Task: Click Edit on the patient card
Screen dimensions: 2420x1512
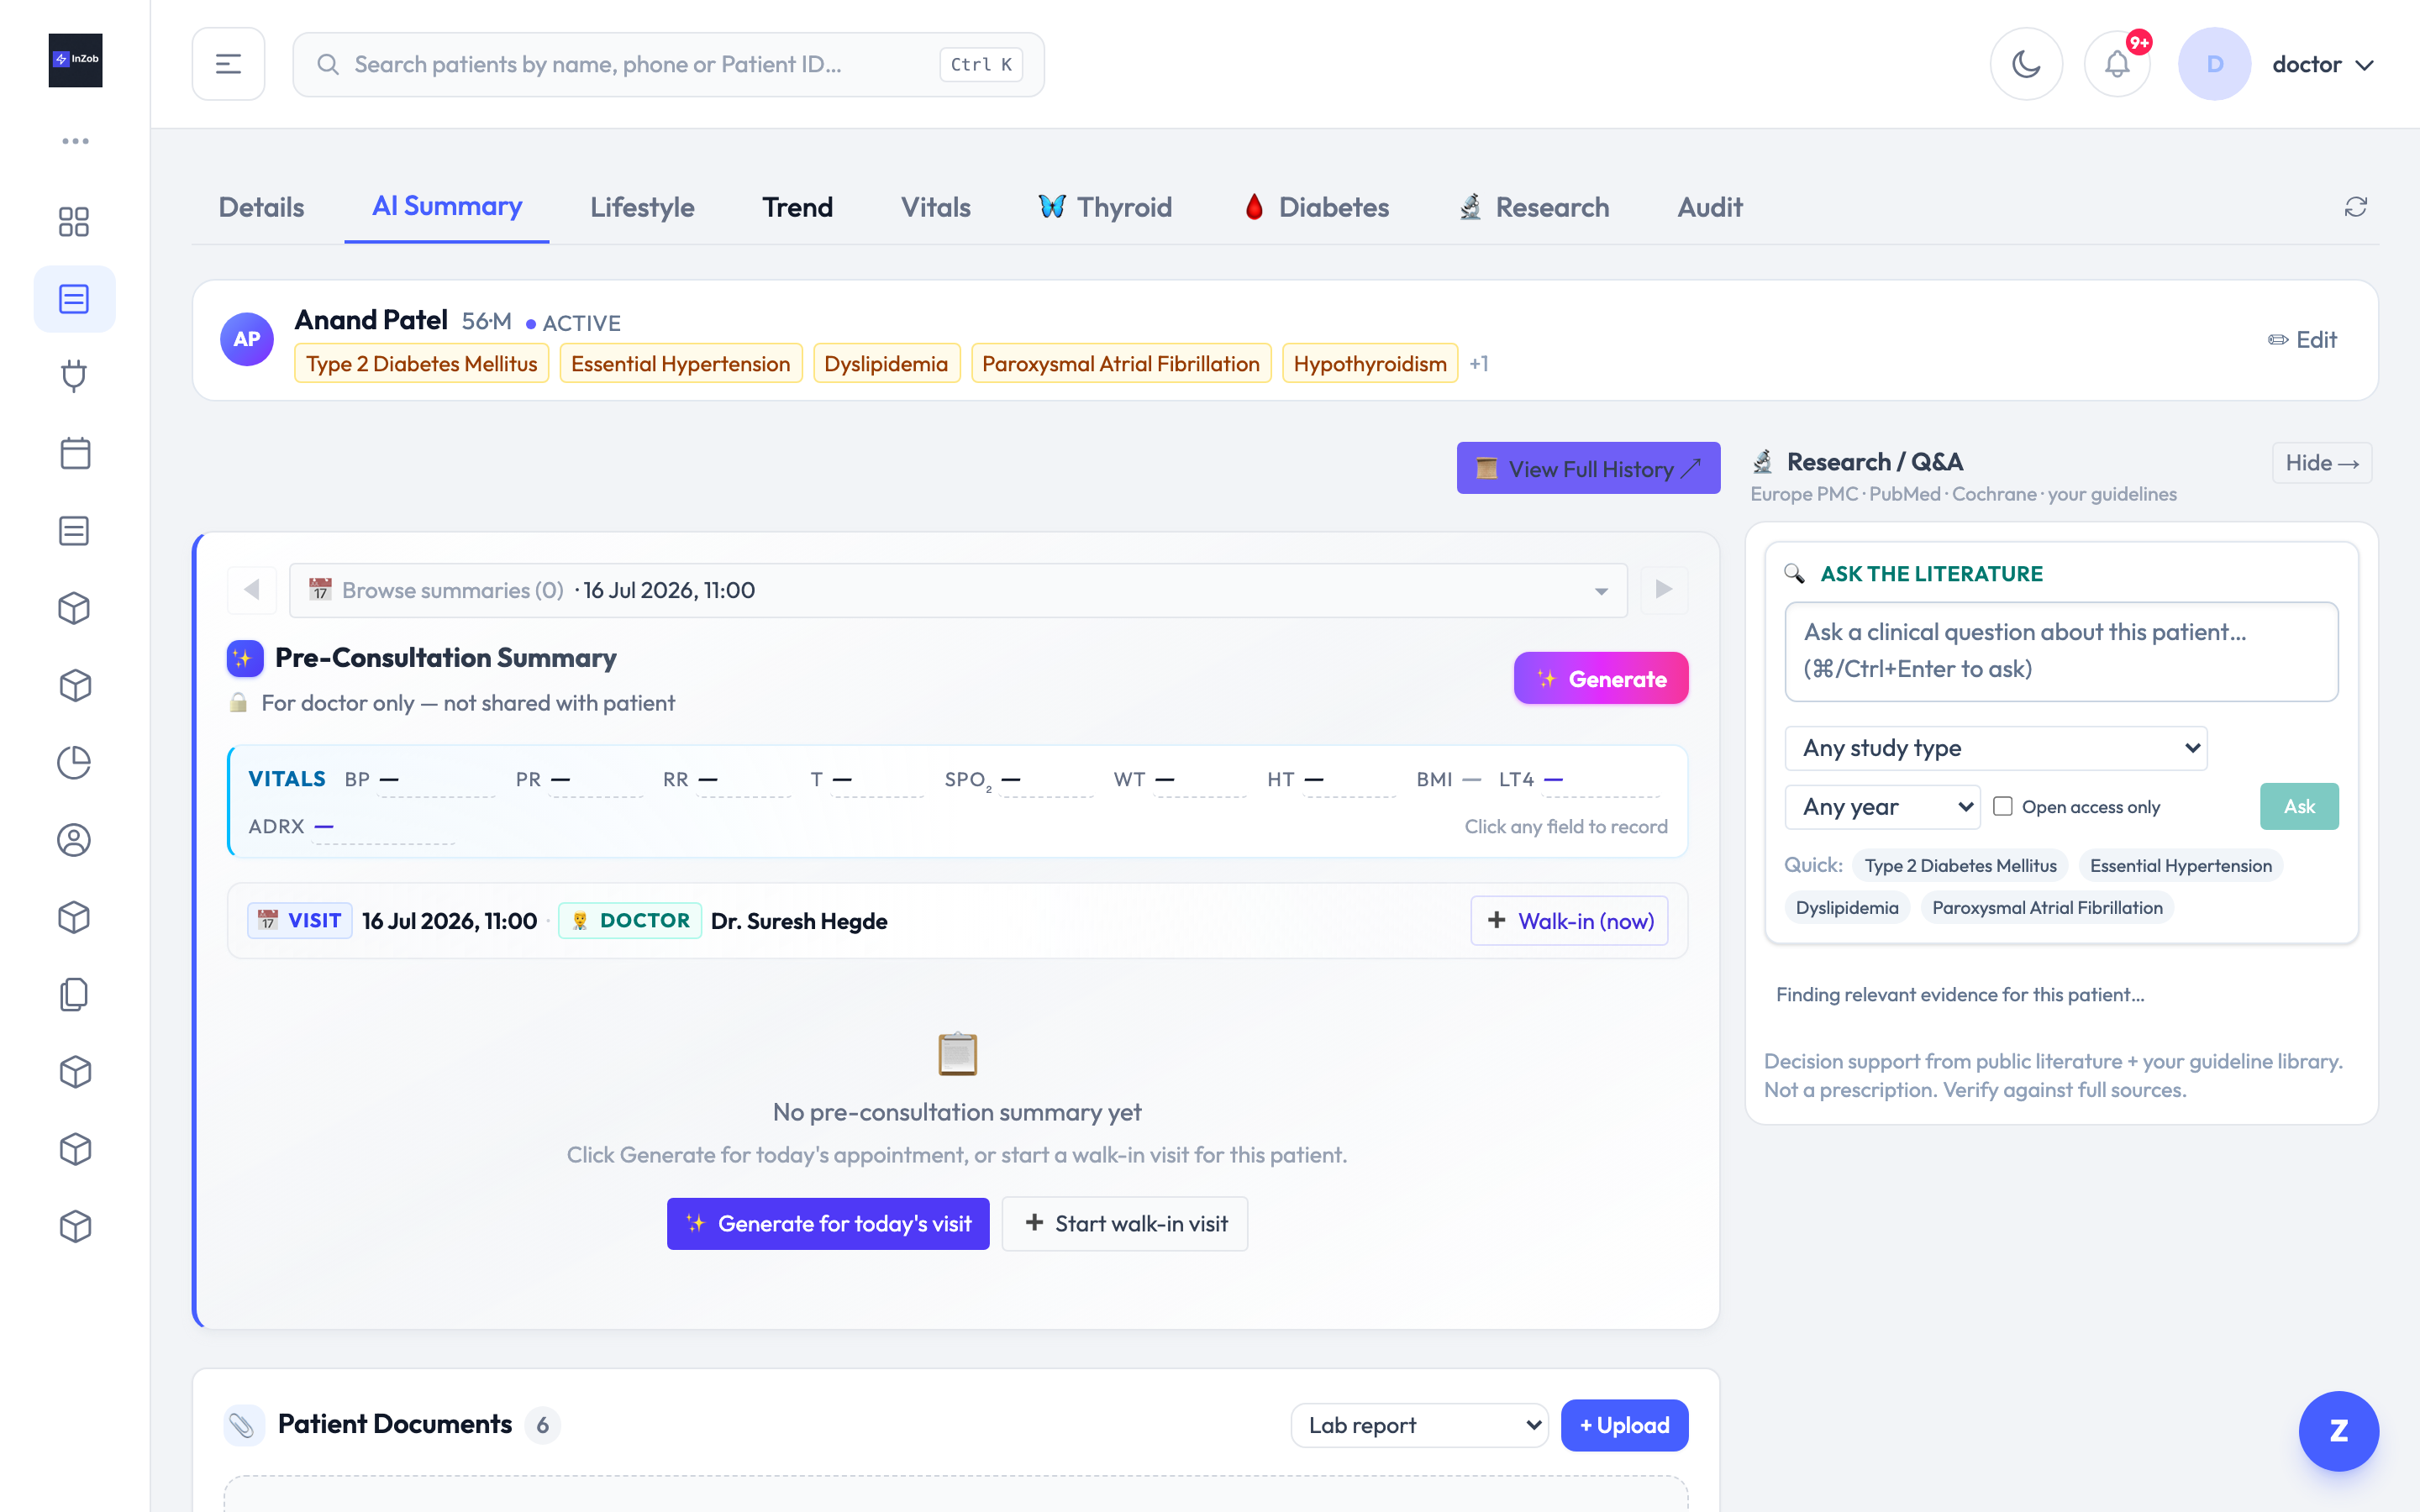Action: tap(2302, 340)
